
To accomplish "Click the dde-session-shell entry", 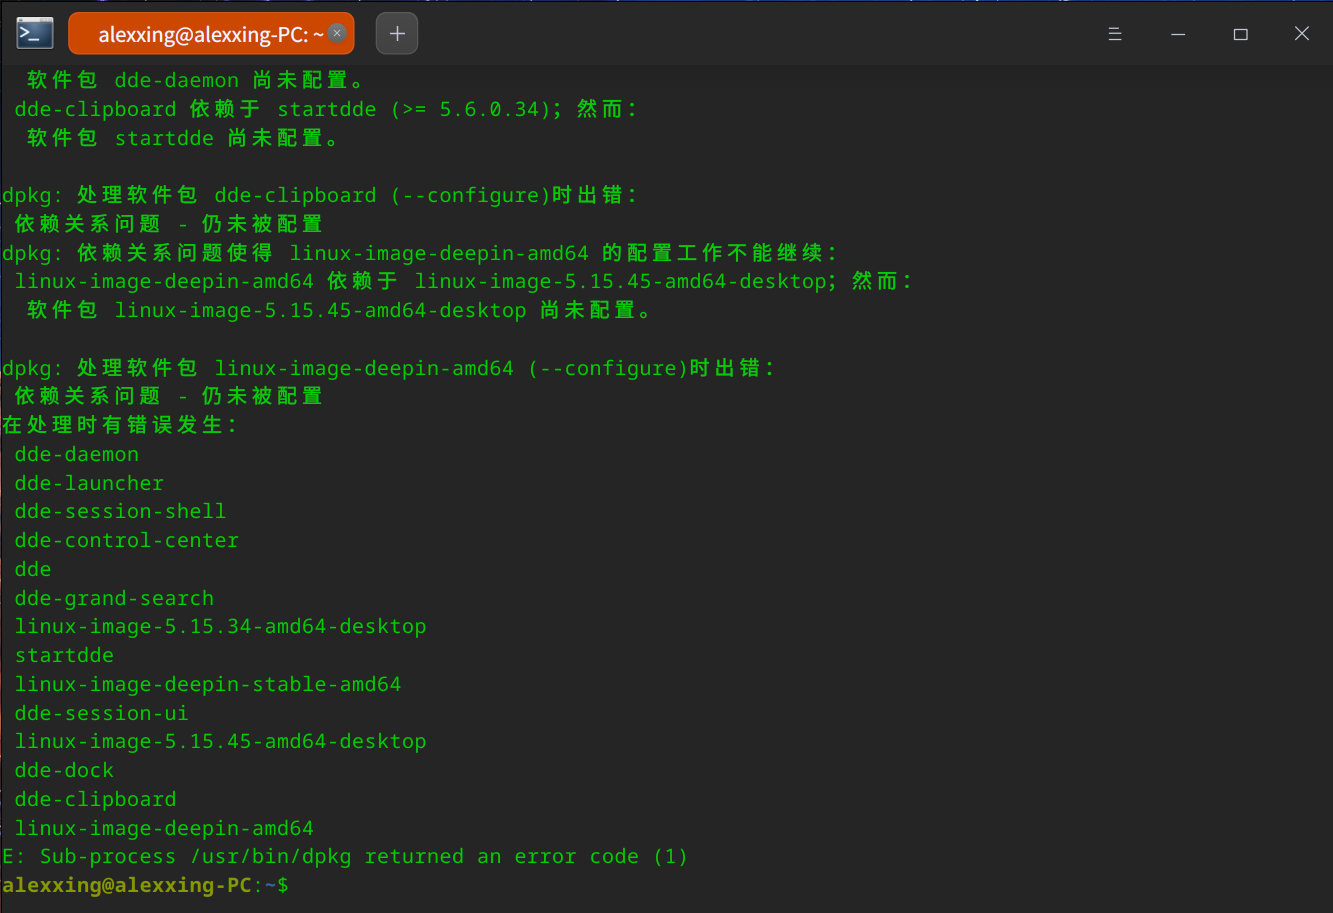I will coord(119,511).
